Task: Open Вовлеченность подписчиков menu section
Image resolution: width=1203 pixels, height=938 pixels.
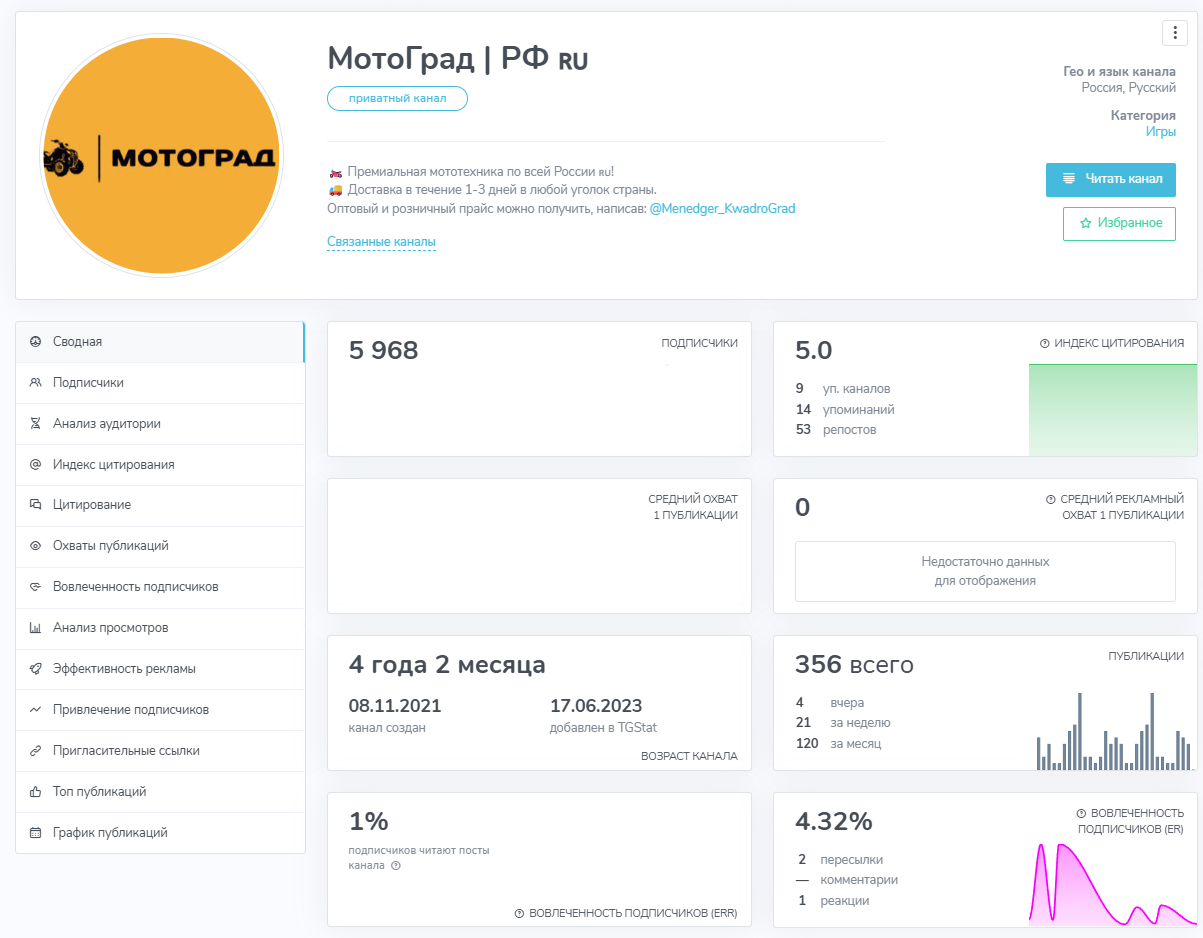Action: pos(135,587)
